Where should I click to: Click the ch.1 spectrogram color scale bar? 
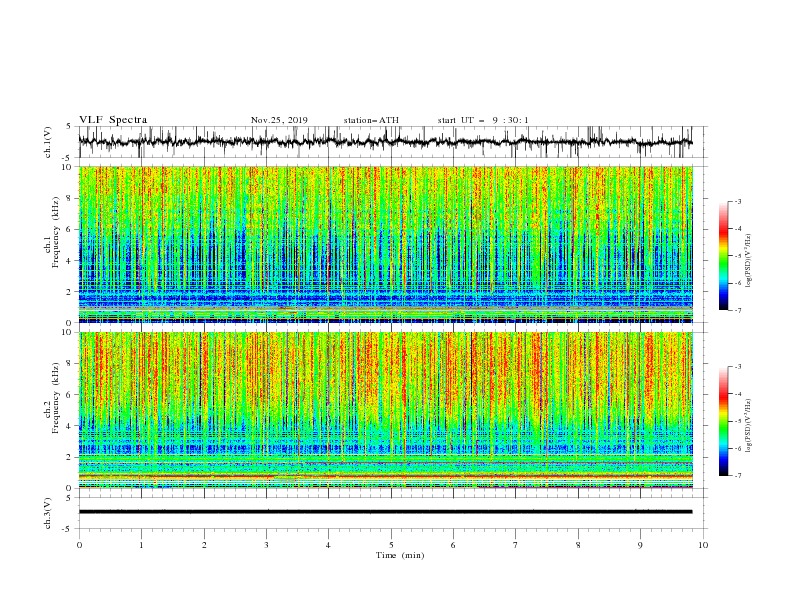point(723,256)
